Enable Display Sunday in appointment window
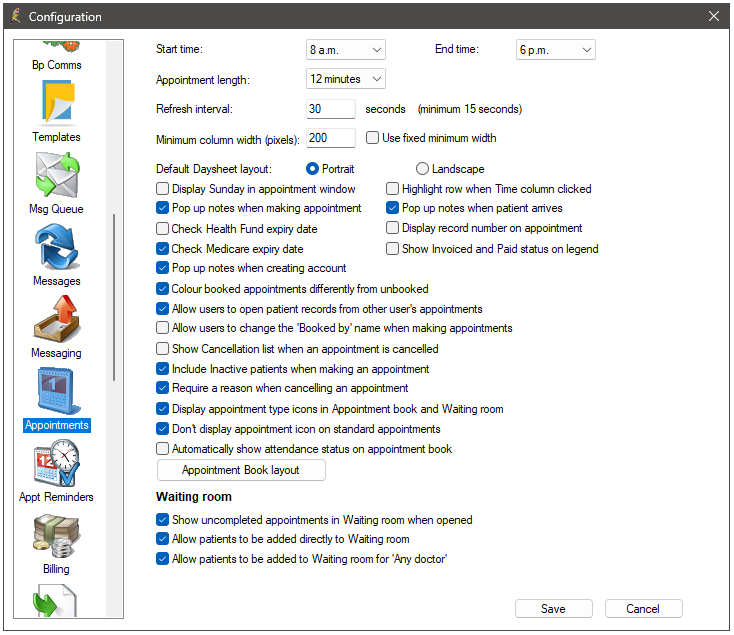Screen dimensions: 734x635 tap(163, 189)
